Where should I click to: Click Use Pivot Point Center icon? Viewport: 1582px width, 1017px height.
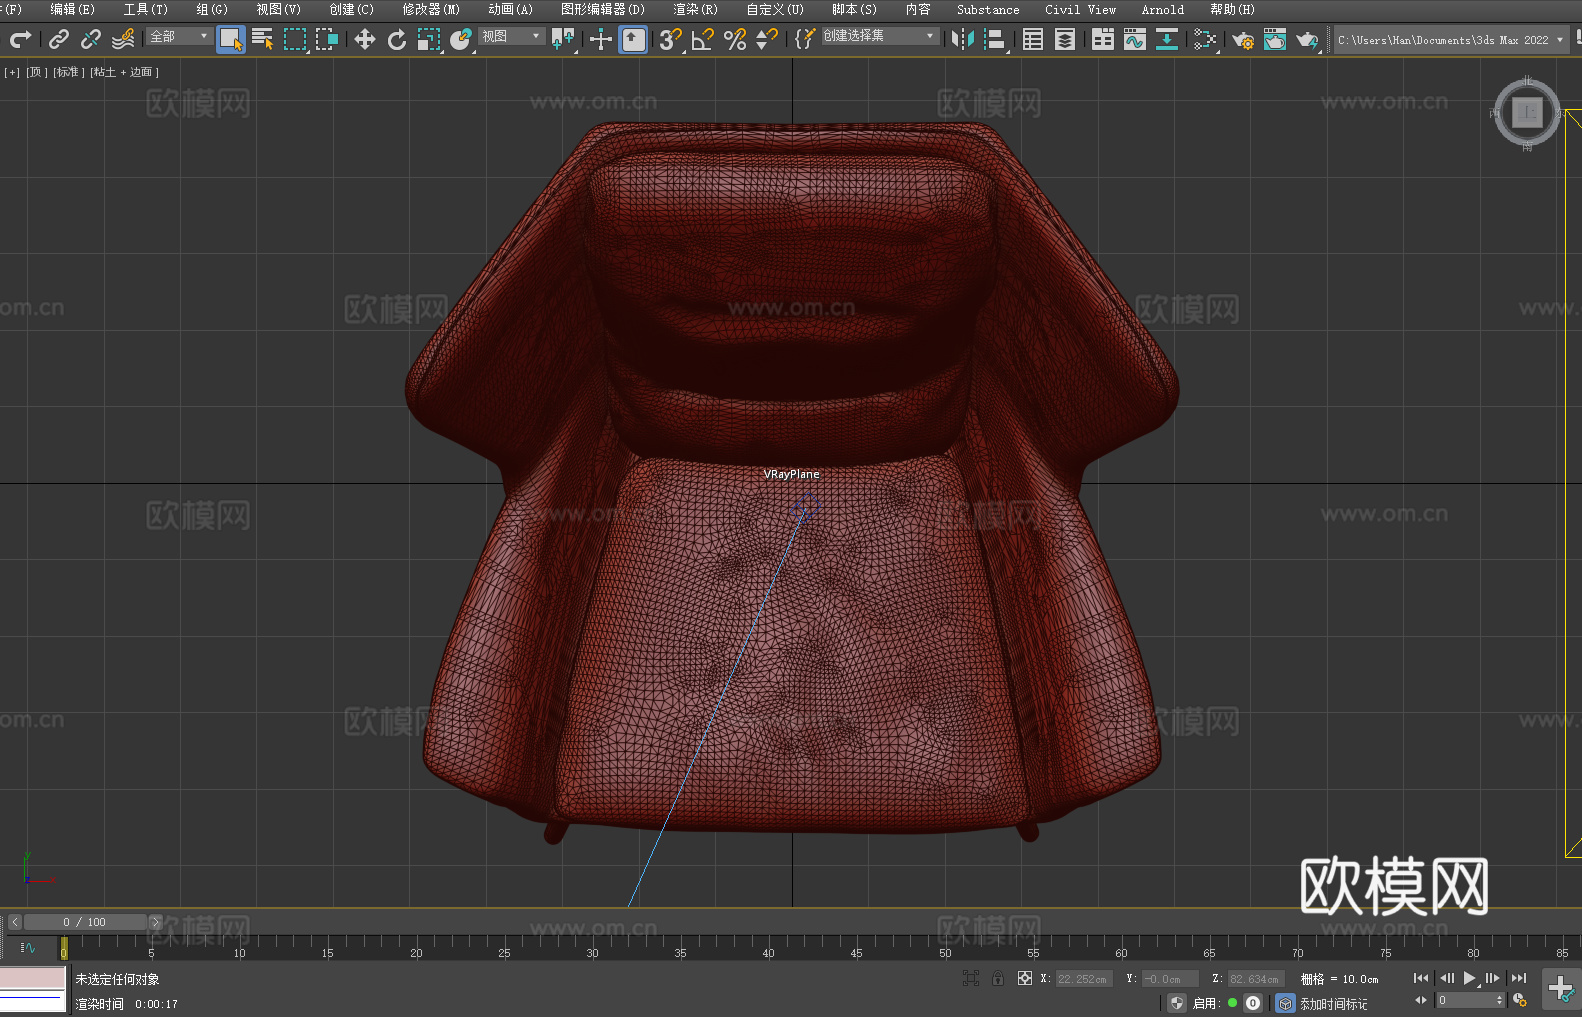[563, 39]
